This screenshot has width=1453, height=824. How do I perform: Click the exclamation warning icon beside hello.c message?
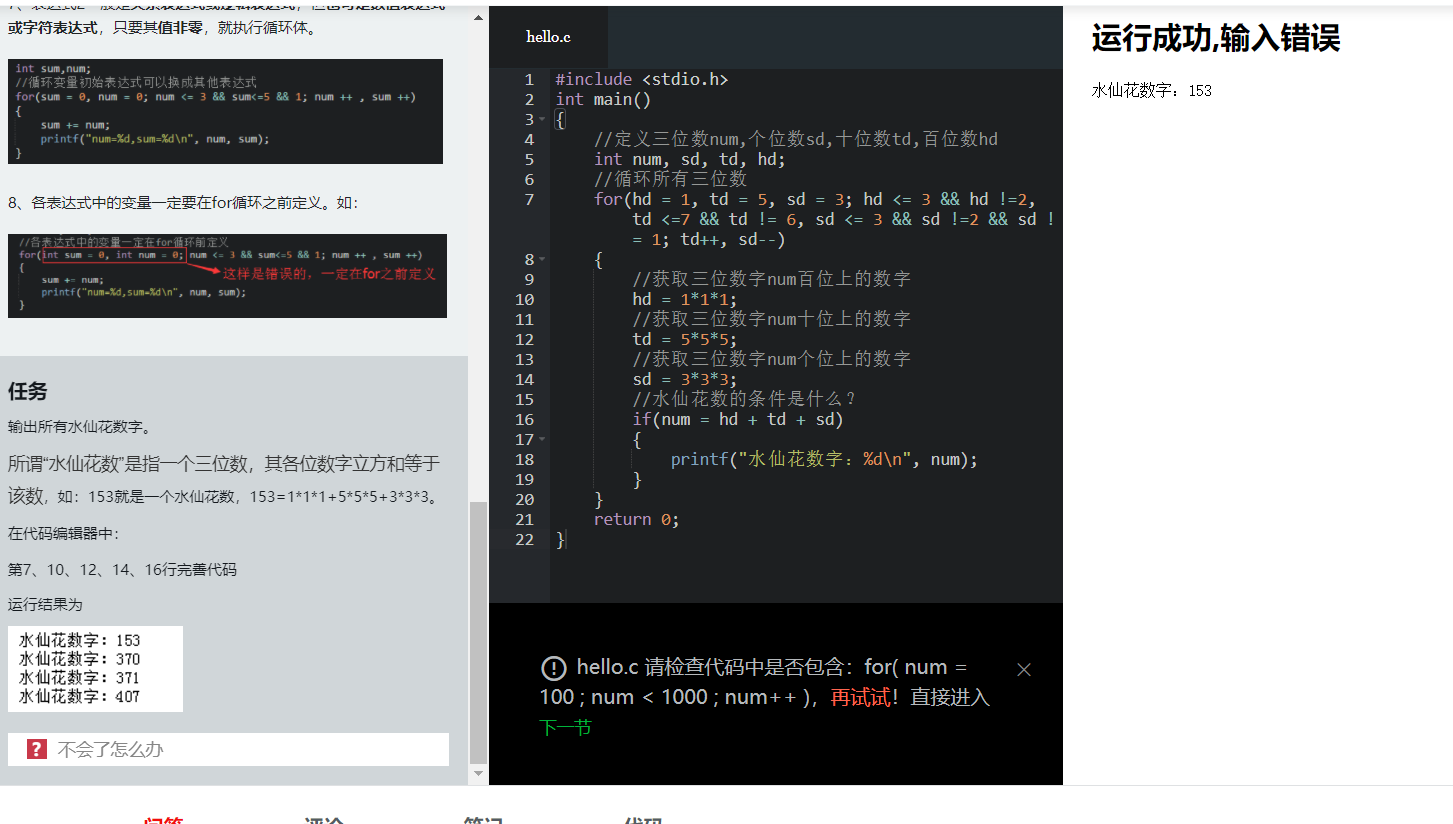[553, 668]
